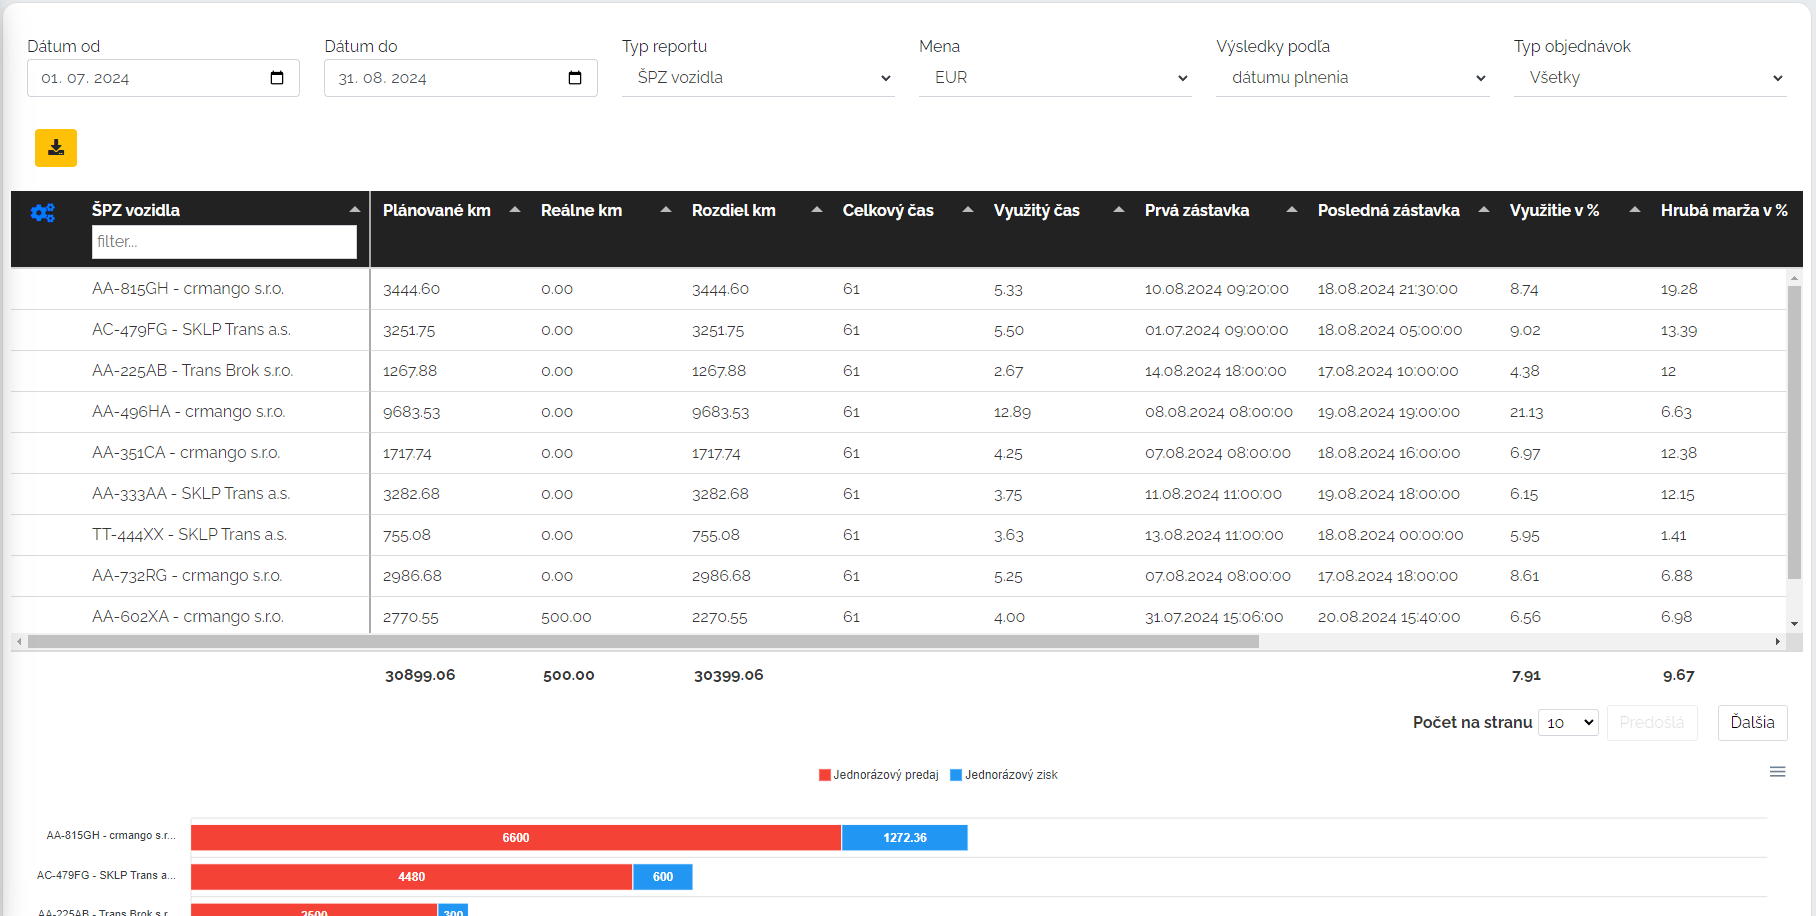Sort by ŠPZ vozidla arrow
Screen dimensions: 1816x916
click(x=354, y=210)
